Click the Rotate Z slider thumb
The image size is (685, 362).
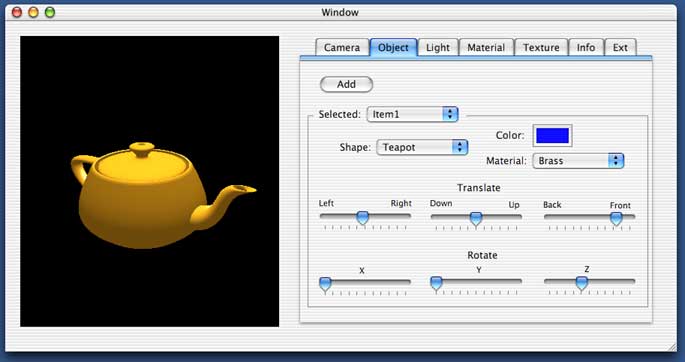[581, 283]
